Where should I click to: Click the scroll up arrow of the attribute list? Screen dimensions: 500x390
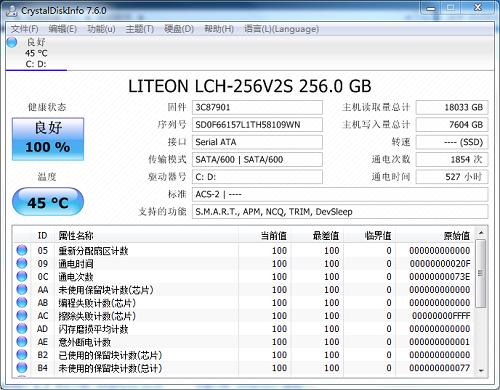coord(481,233)
